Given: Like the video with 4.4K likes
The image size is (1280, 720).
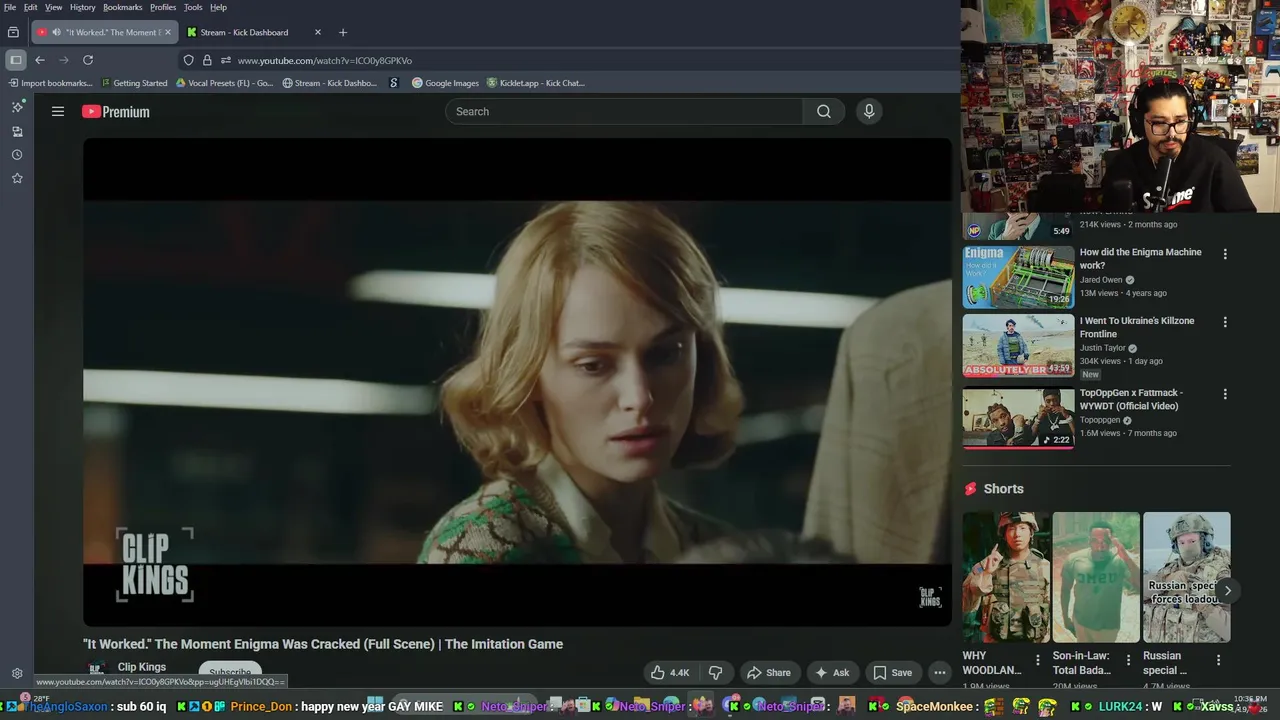Looking at the screenshot, I should click(x=669, y=673).
